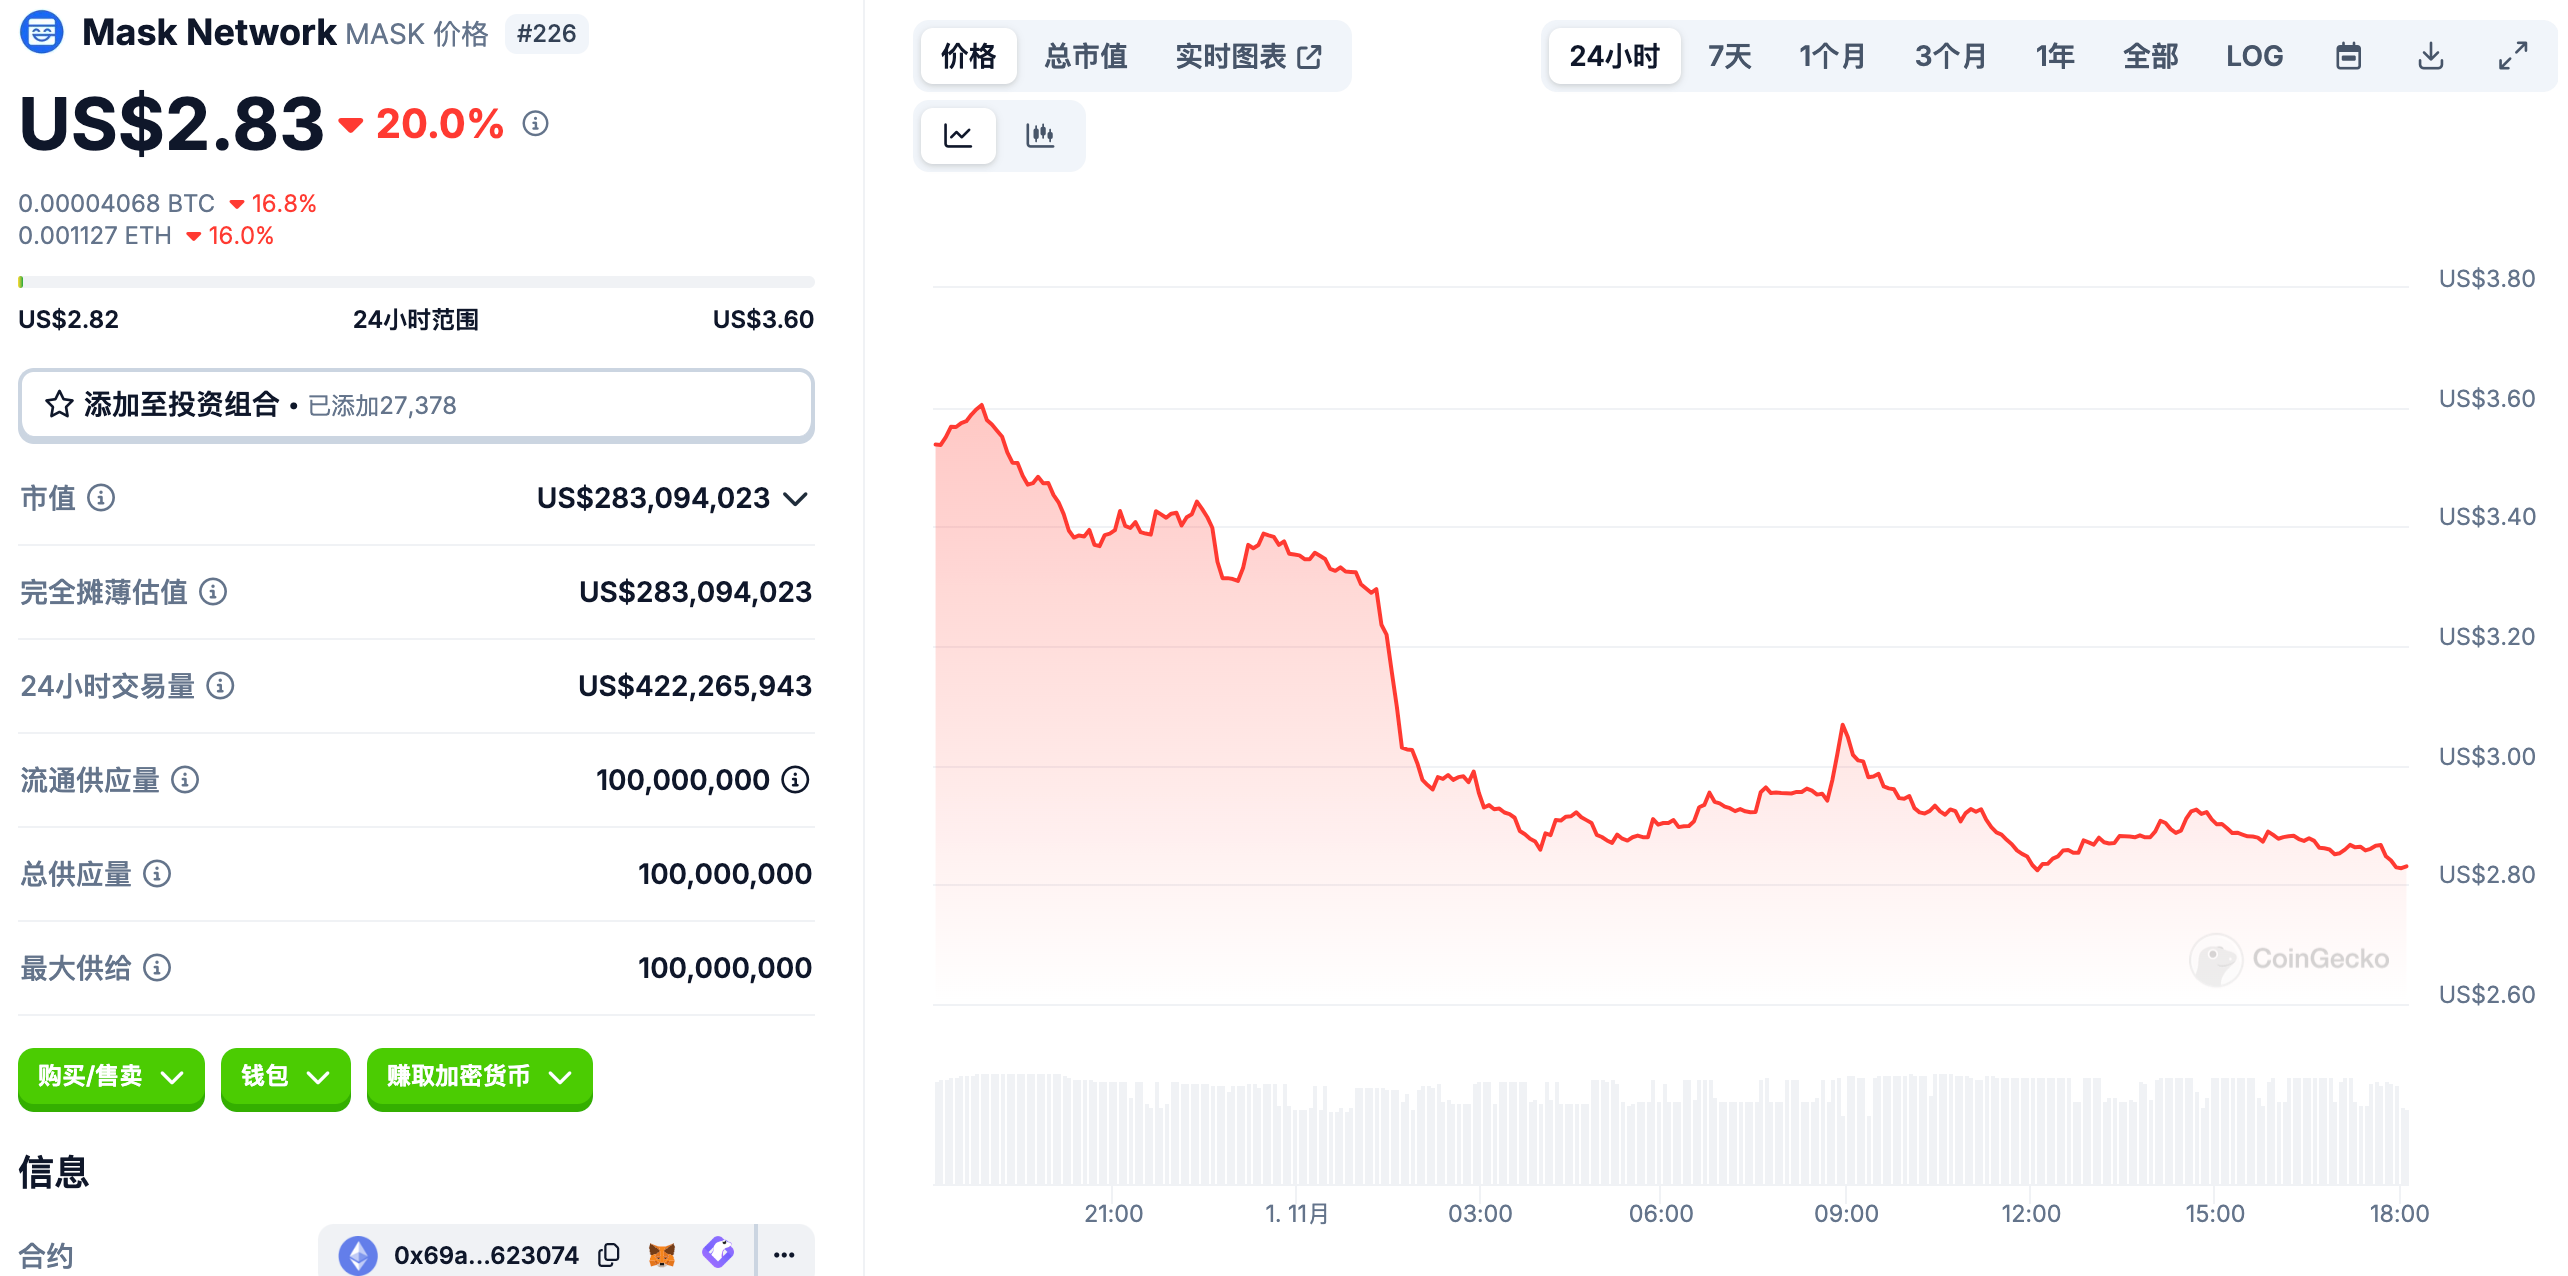Download the chart data
The width and height of the screenshot is (2568, 1276).
point(2430,56)
